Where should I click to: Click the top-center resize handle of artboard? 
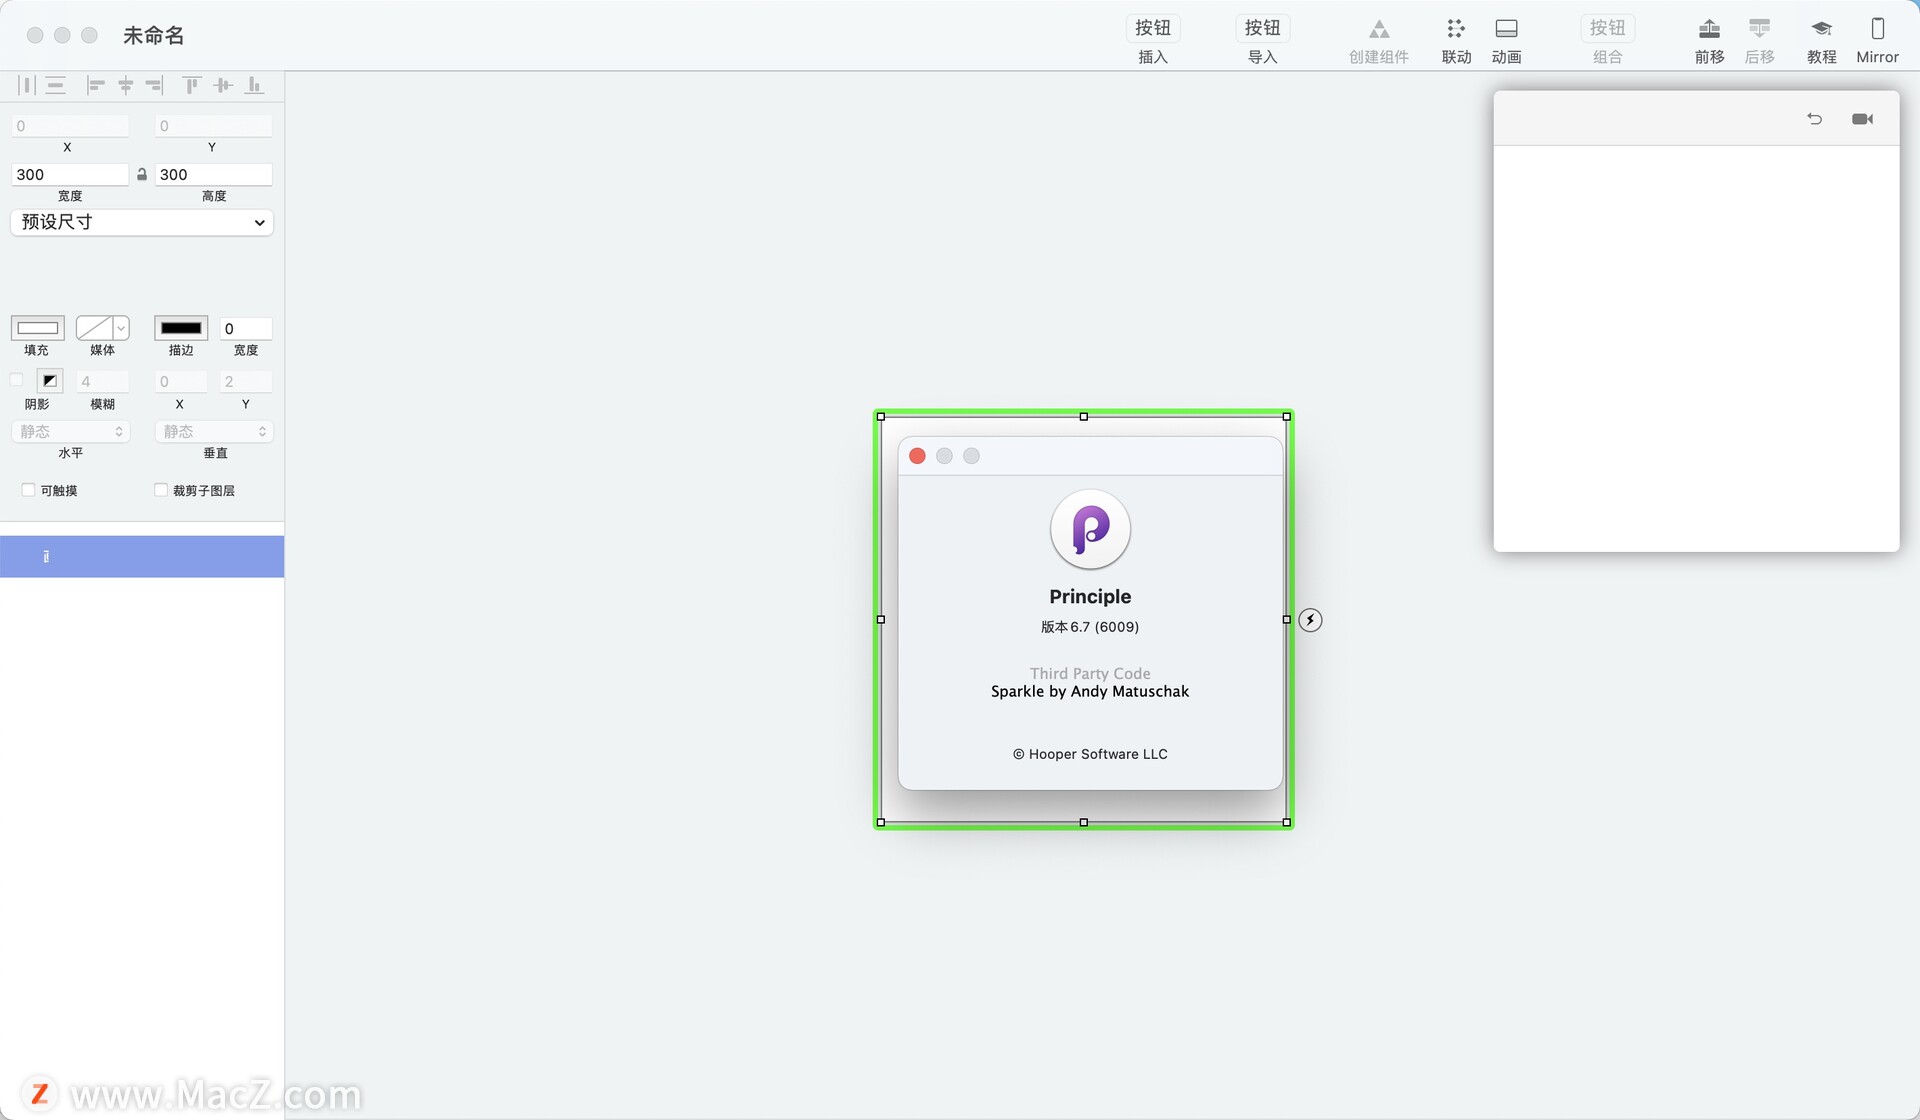1083,416
